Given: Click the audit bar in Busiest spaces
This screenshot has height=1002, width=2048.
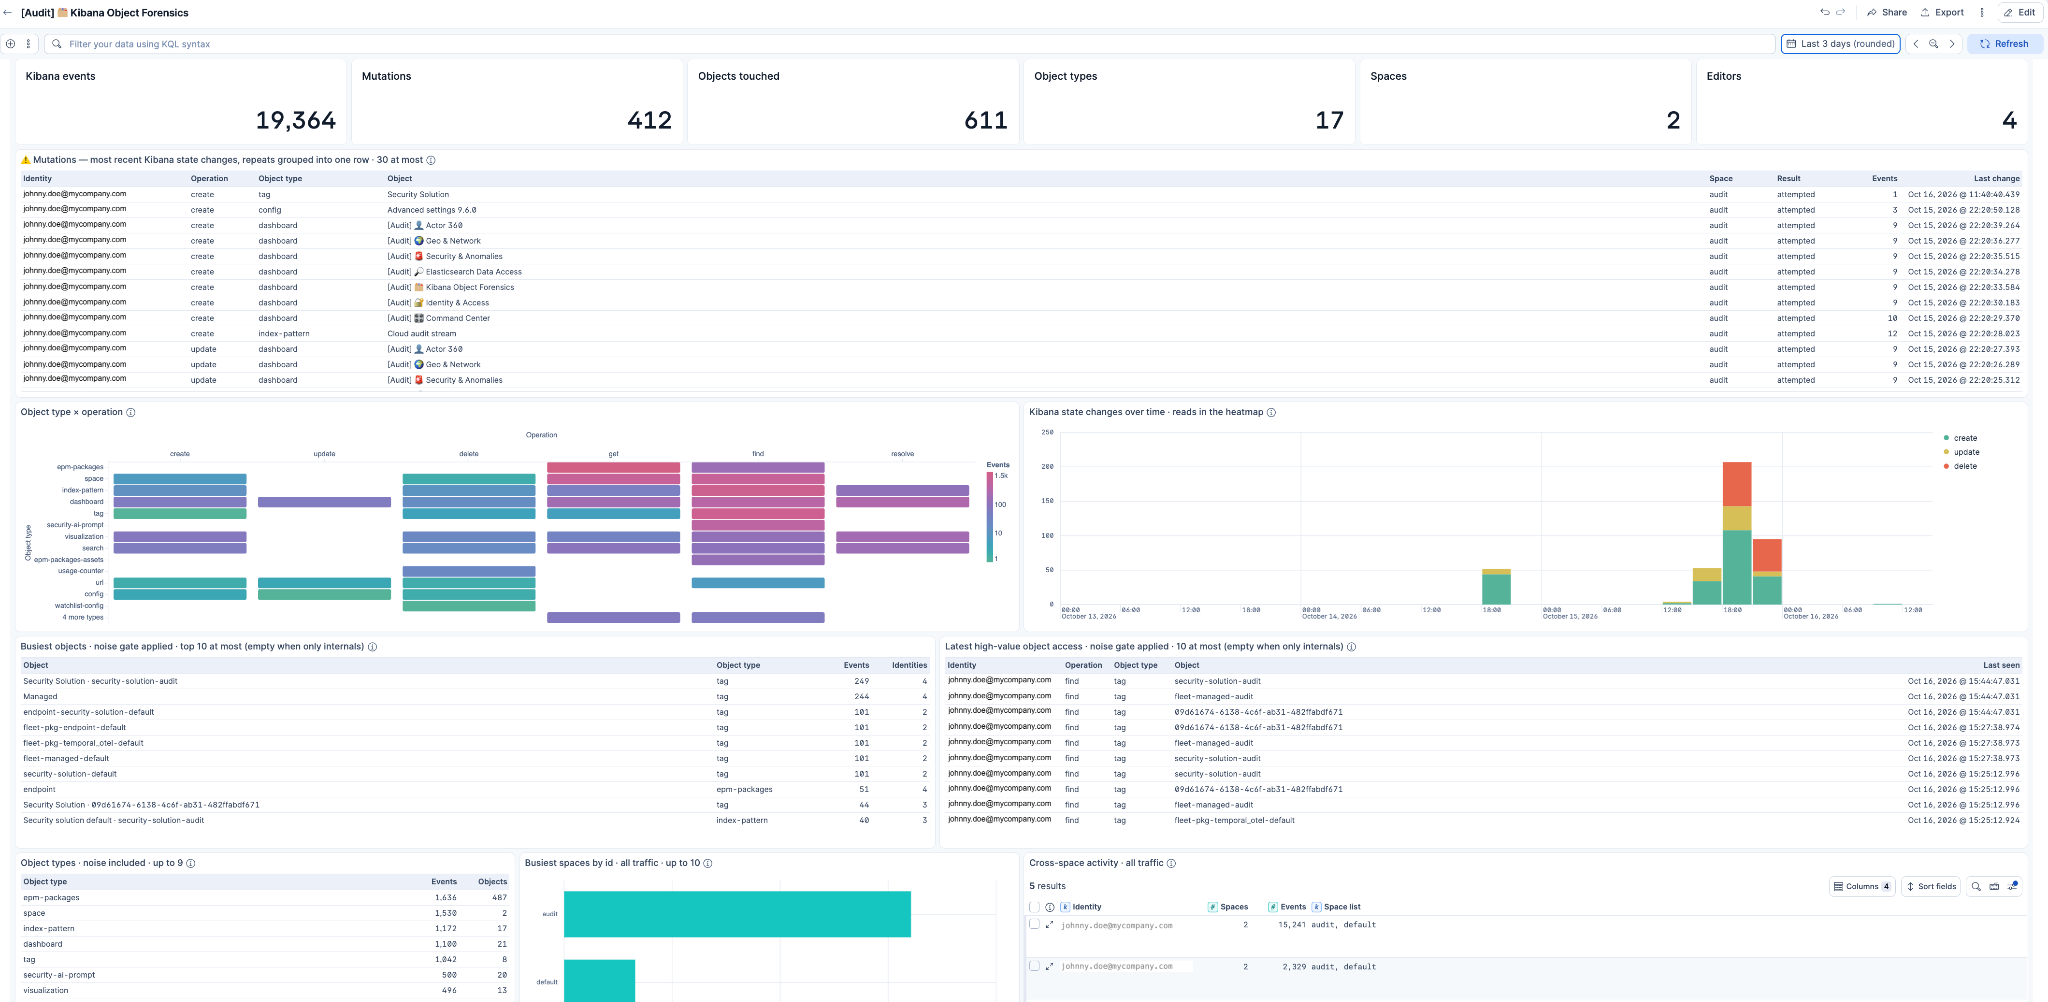Looking at the screenshot, I should click(737, 914).
